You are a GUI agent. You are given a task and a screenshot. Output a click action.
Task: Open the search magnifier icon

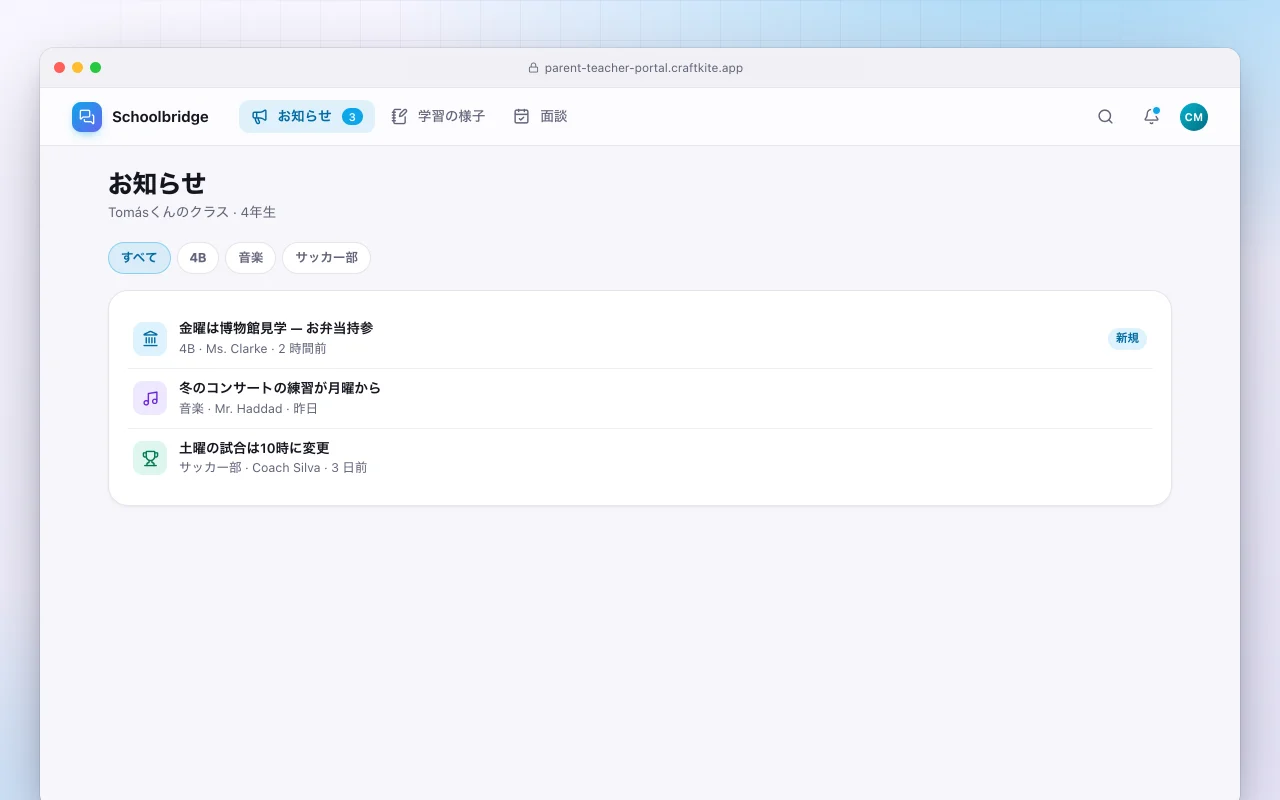coord(1105,117)
